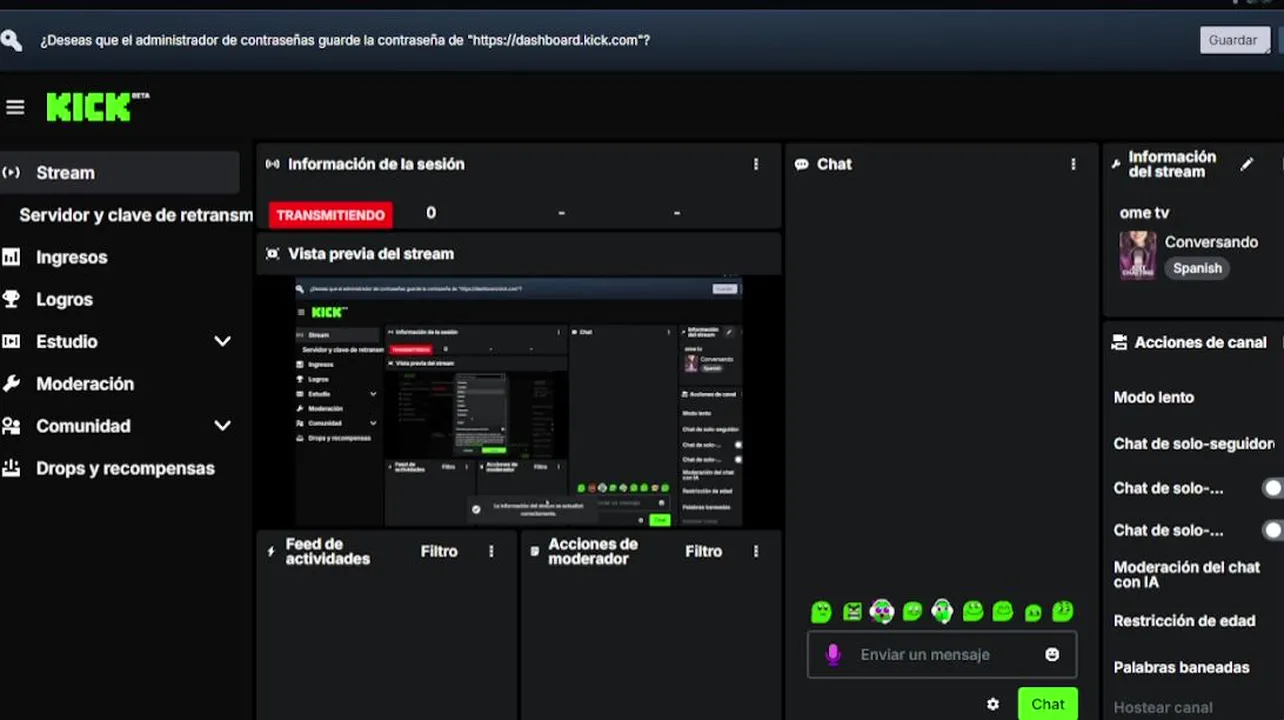Open the Chat panel three-dot menu

tap(1073, 164)
